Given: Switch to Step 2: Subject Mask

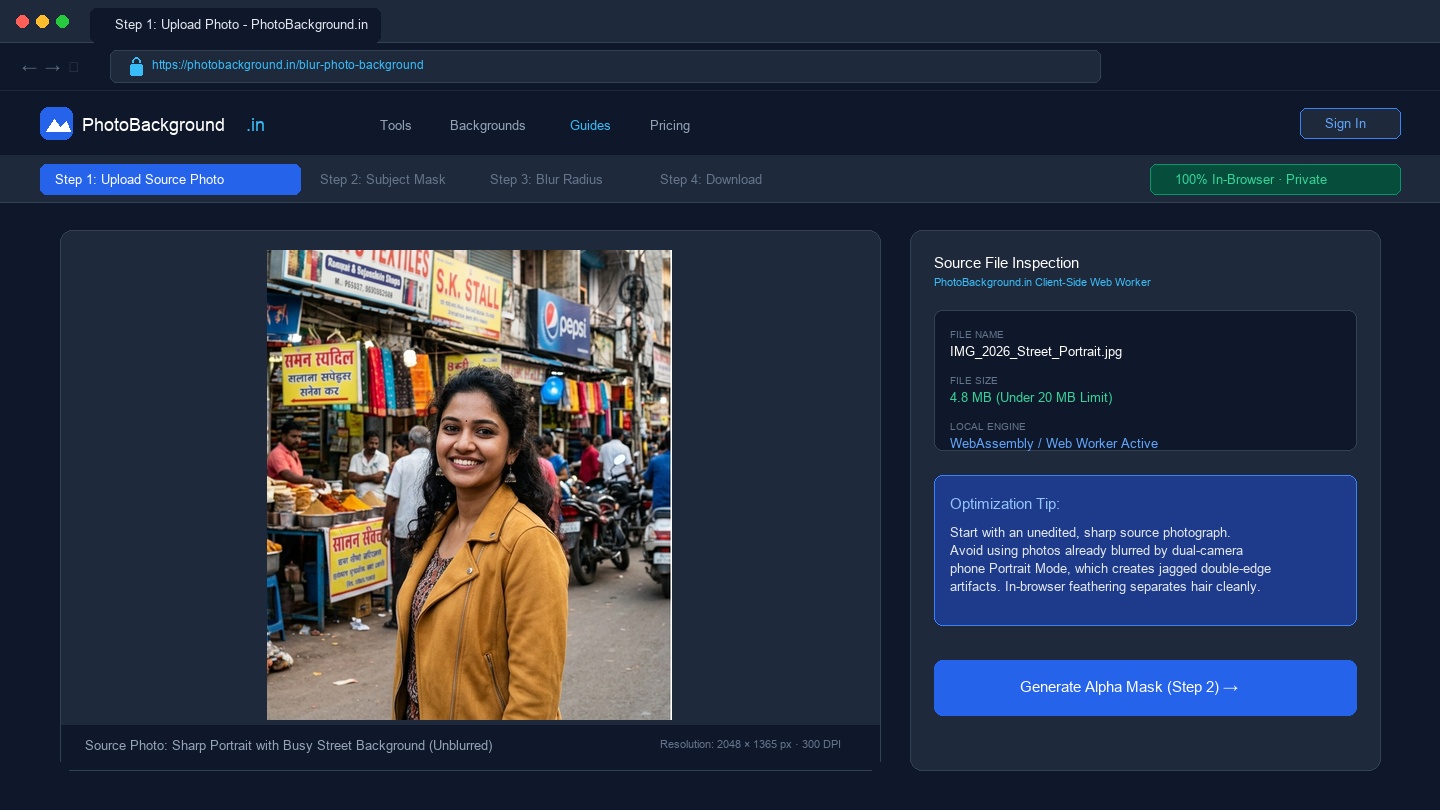Looking at the screenshot, I should 383,179.
